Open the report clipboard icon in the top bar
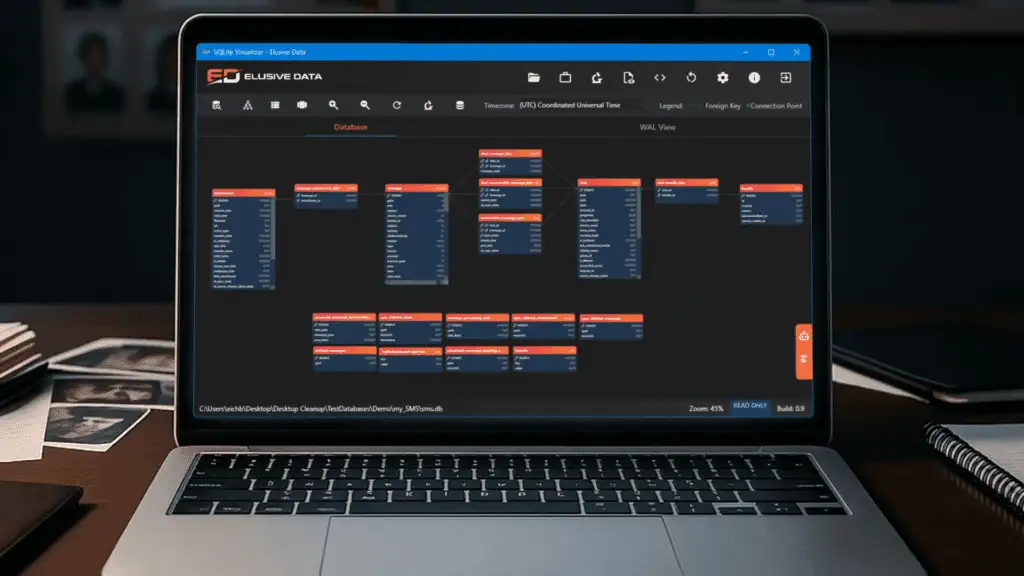 [x=566, y=79]
